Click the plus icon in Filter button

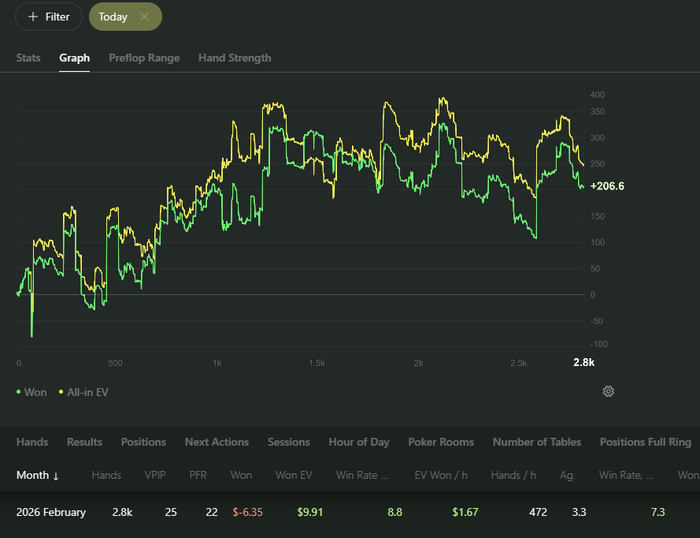click(33, 17)
